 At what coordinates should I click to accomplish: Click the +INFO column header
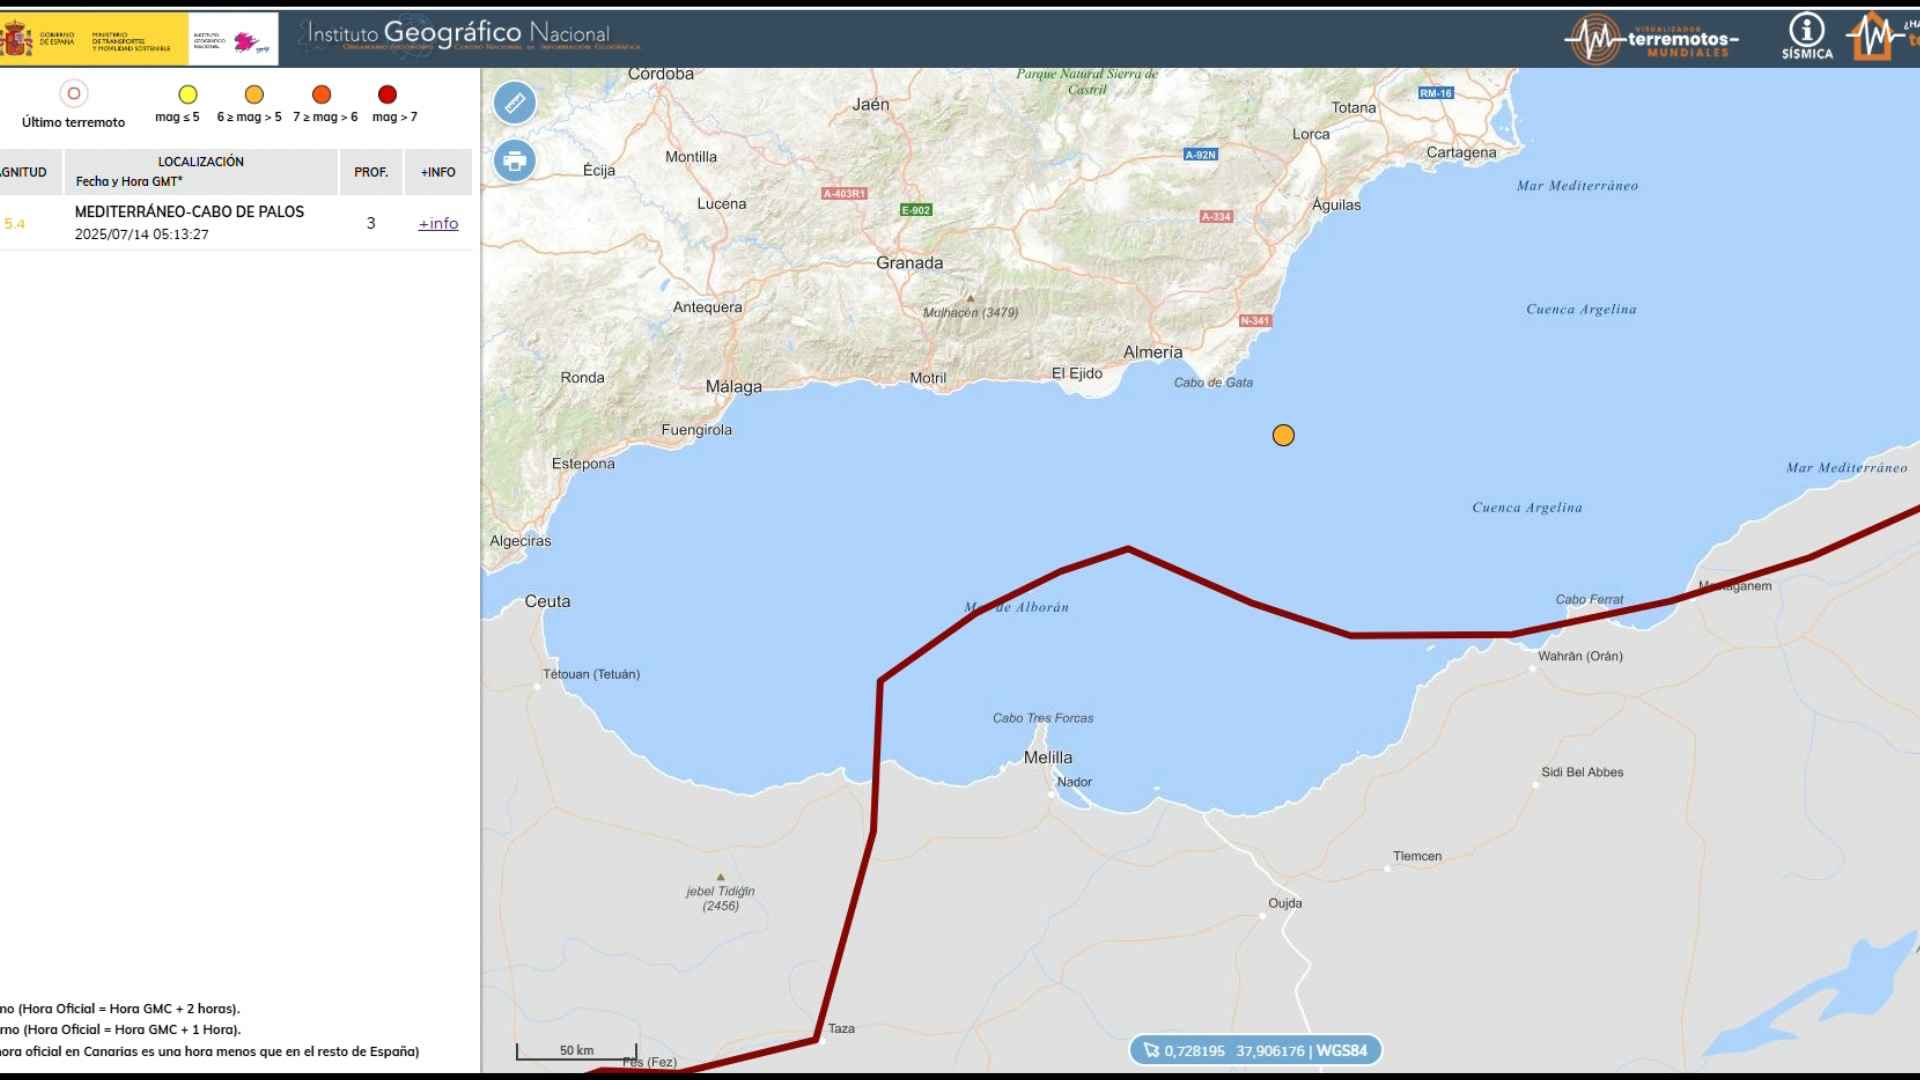pyautogui.click(x=438, y=172)
